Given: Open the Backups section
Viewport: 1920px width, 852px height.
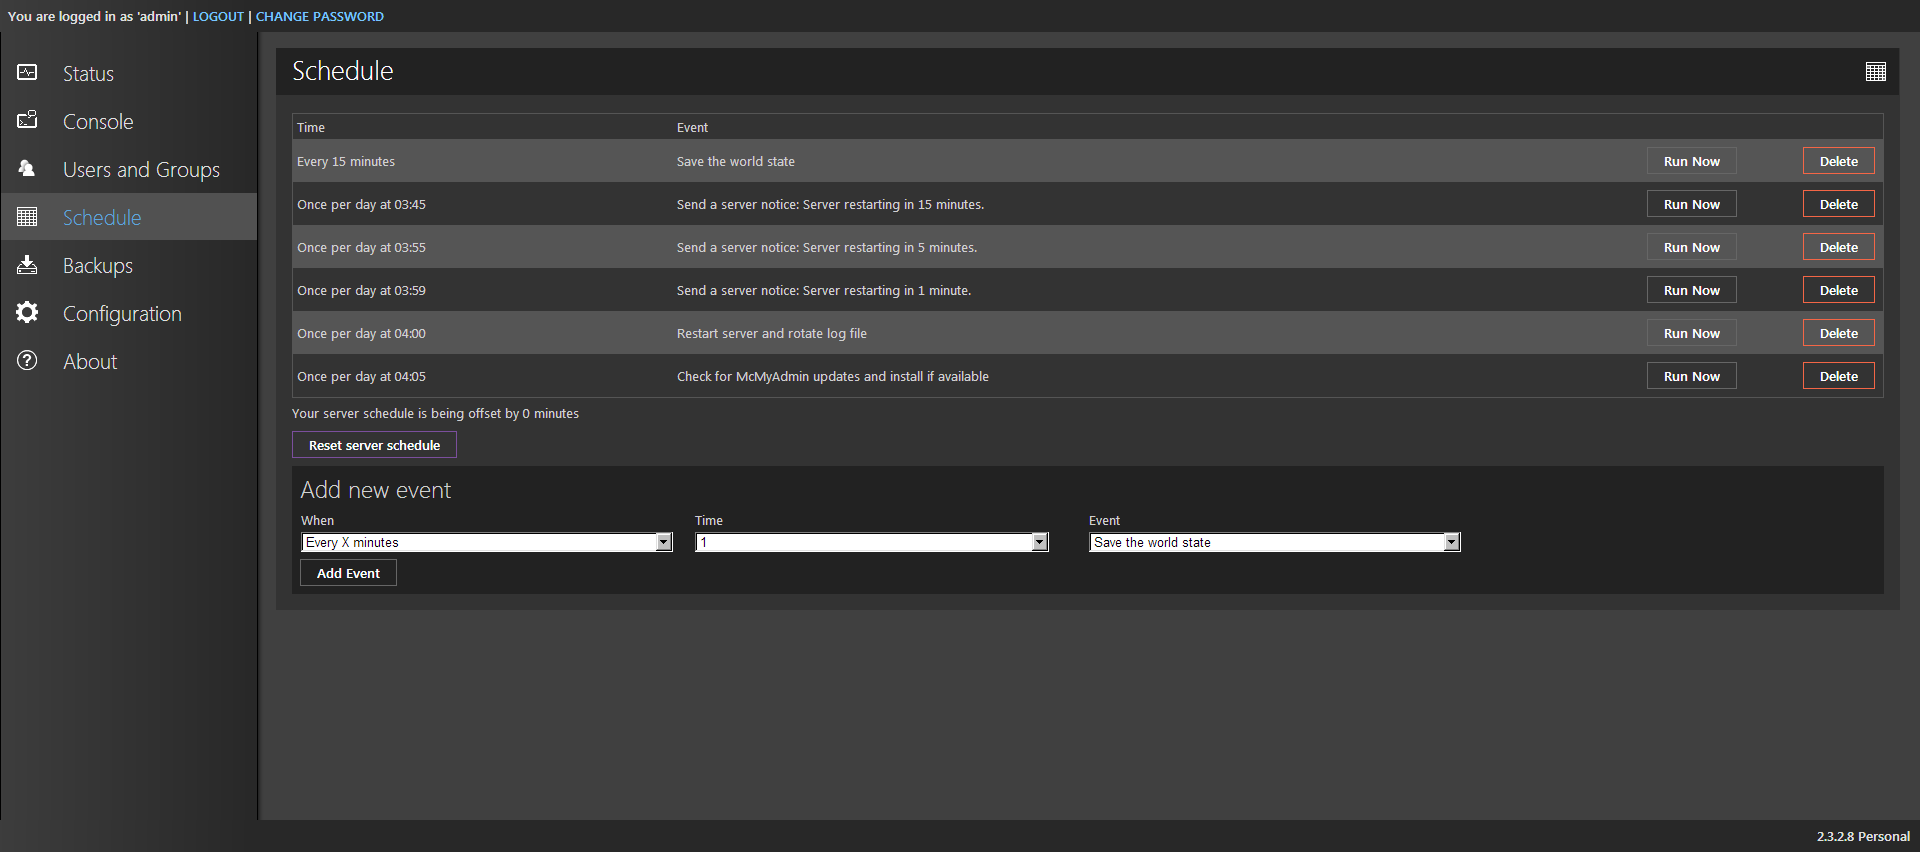Looking at the screenshot, I should tap(98, 266).
